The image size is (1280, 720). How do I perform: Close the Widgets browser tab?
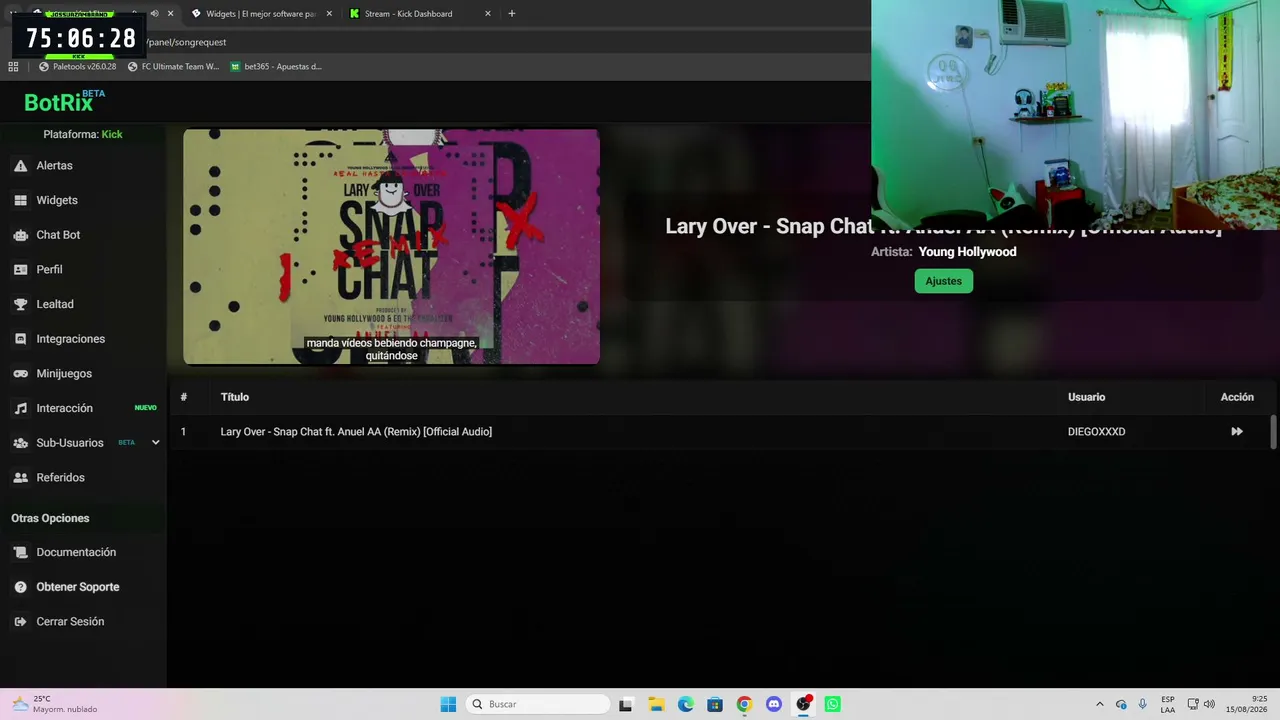coord(329,14)
